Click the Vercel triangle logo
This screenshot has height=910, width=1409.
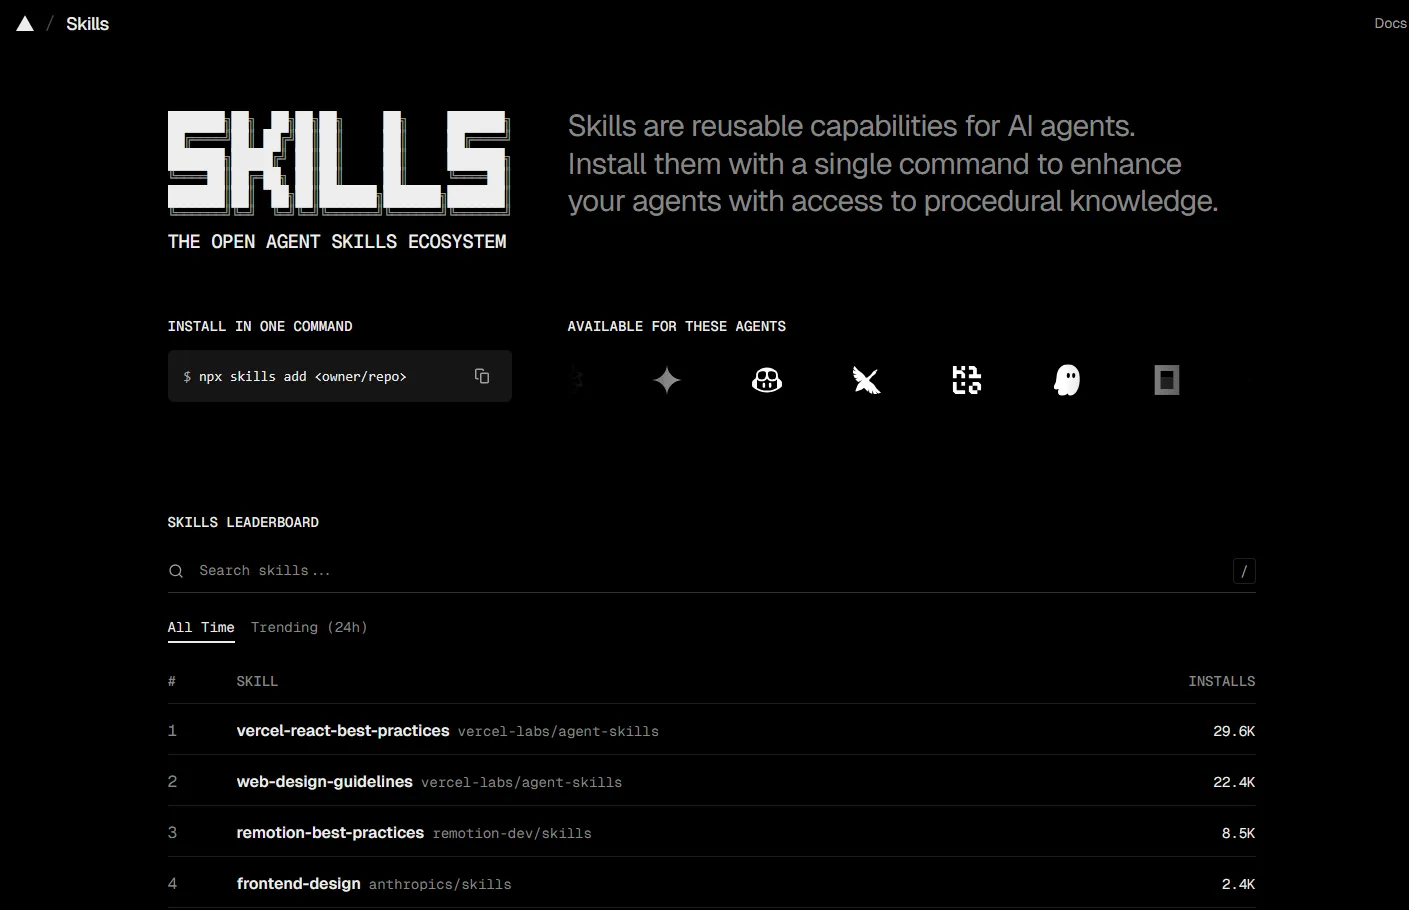click(x=24, y=22)
